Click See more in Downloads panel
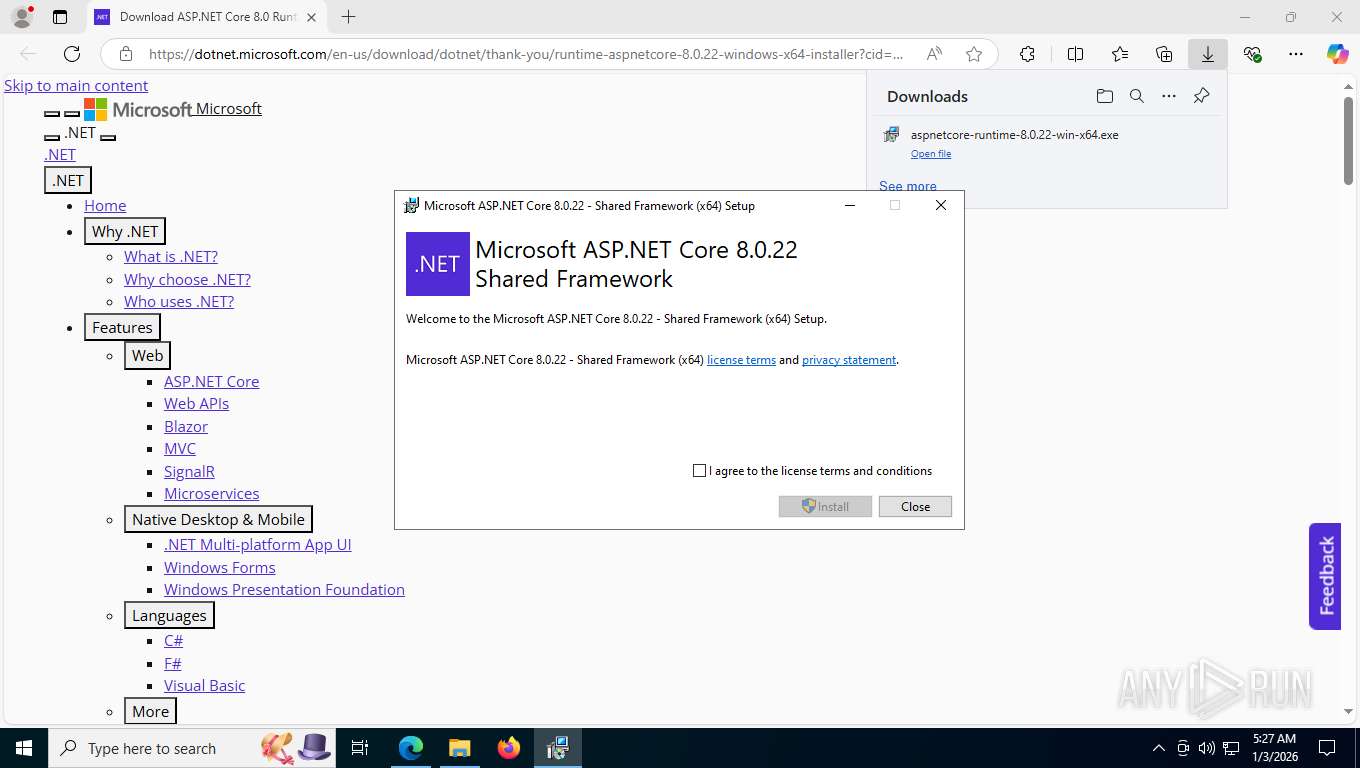The width and height of the screenshot is (1360, 768). (x=908, y=186)
